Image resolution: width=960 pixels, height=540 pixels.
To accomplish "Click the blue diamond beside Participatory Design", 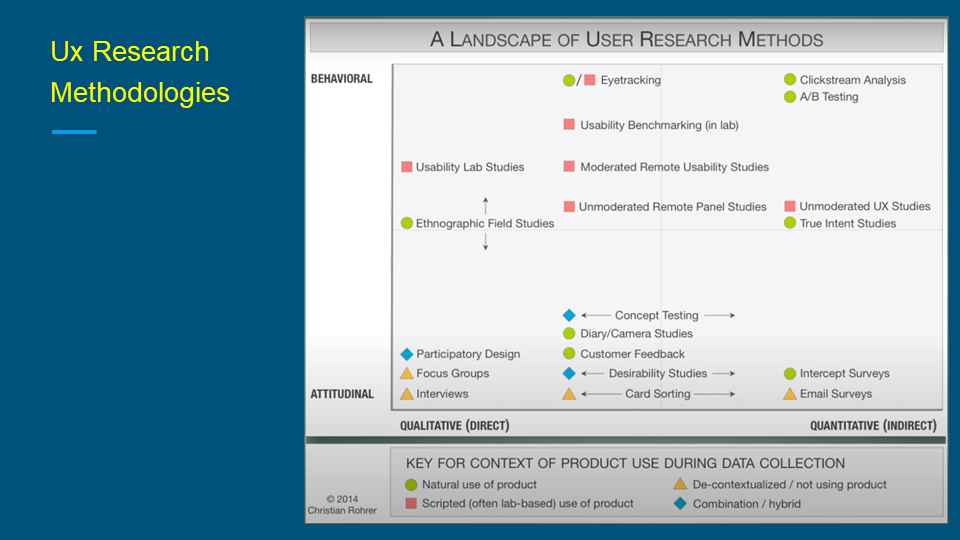I will (407, 354).
